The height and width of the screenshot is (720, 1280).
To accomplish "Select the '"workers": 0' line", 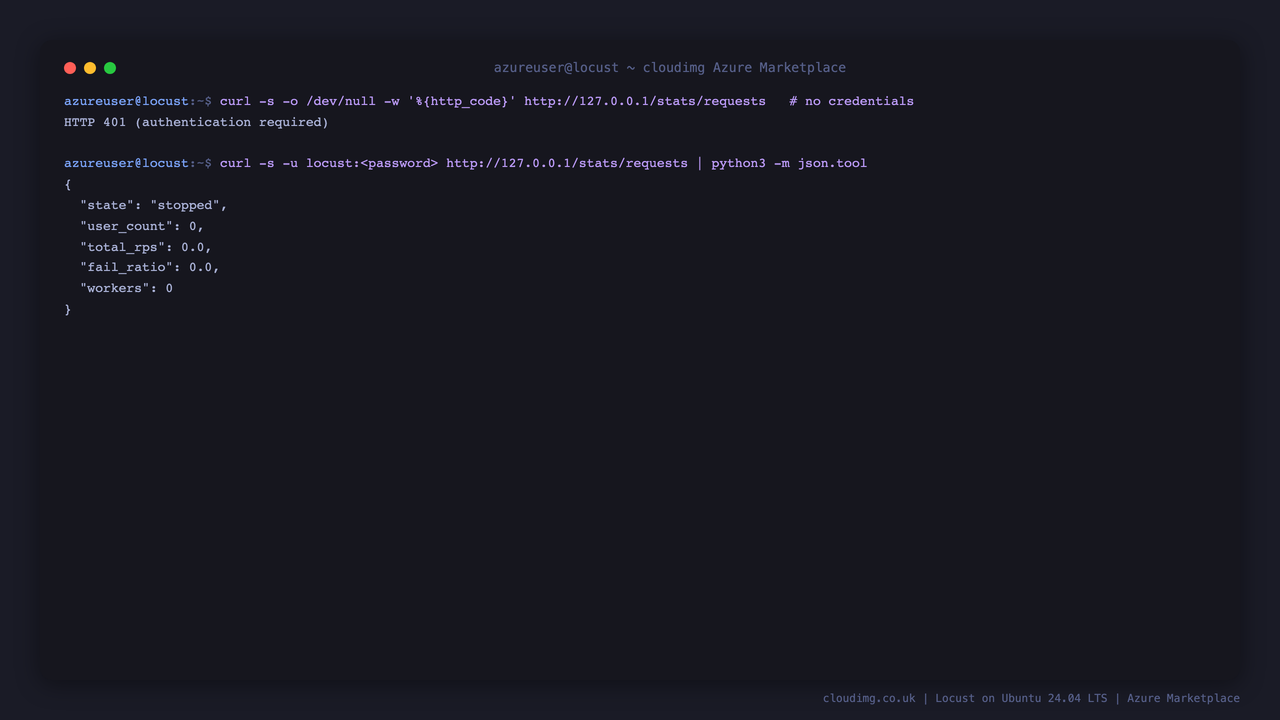I will pos(126,288).
